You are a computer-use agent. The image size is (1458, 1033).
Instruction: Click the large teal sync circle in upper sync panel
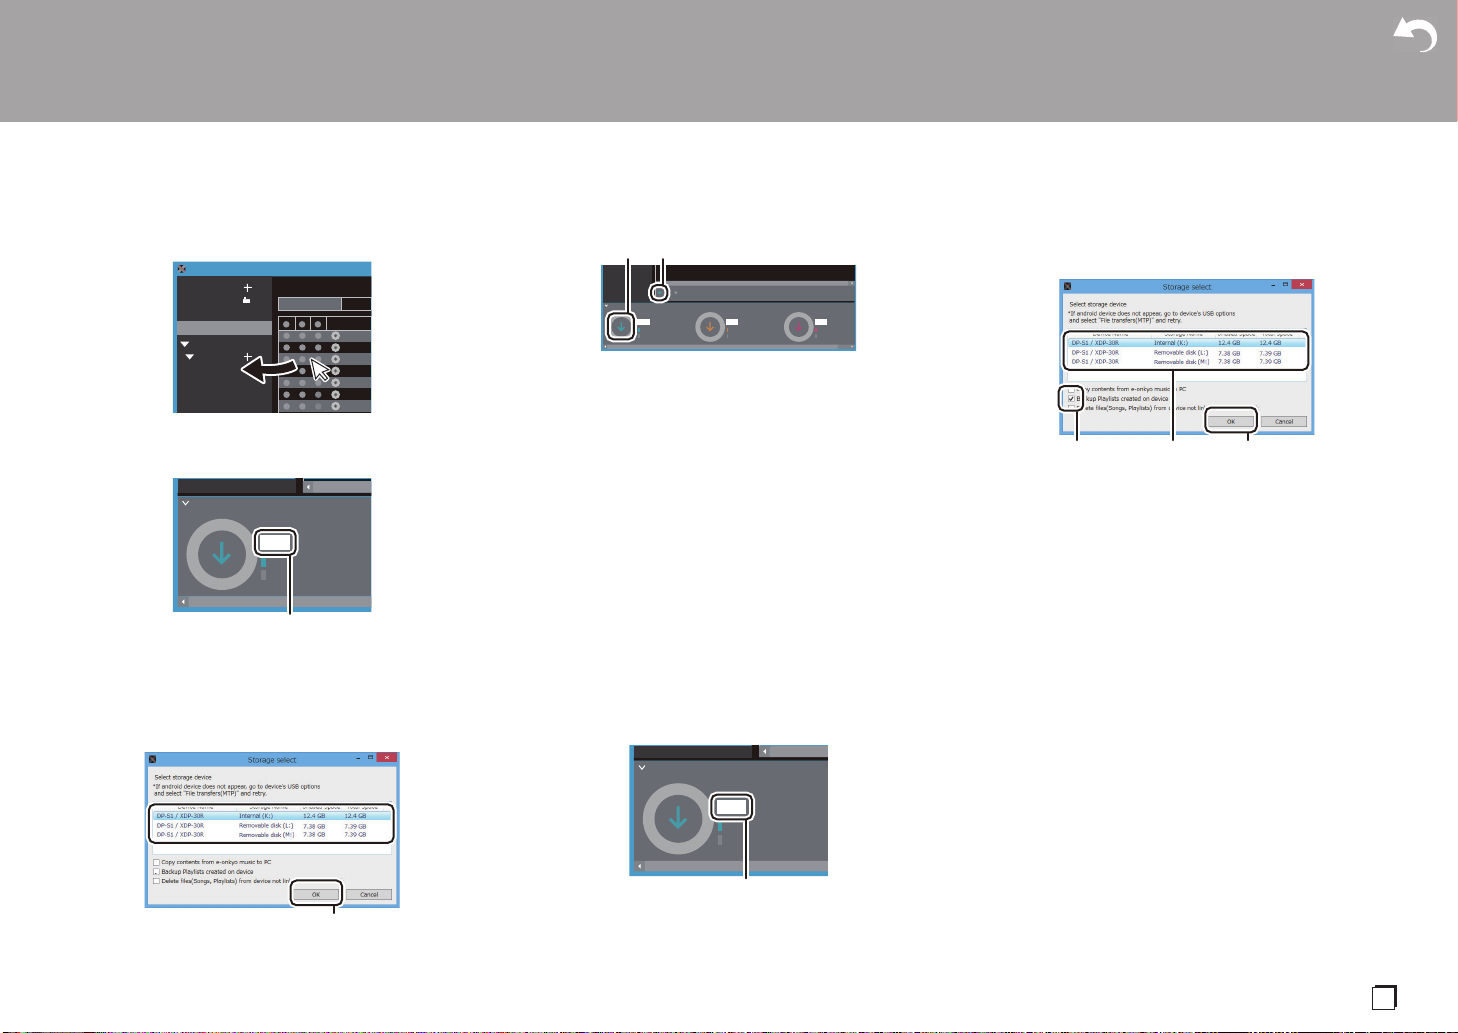(222, 553)
